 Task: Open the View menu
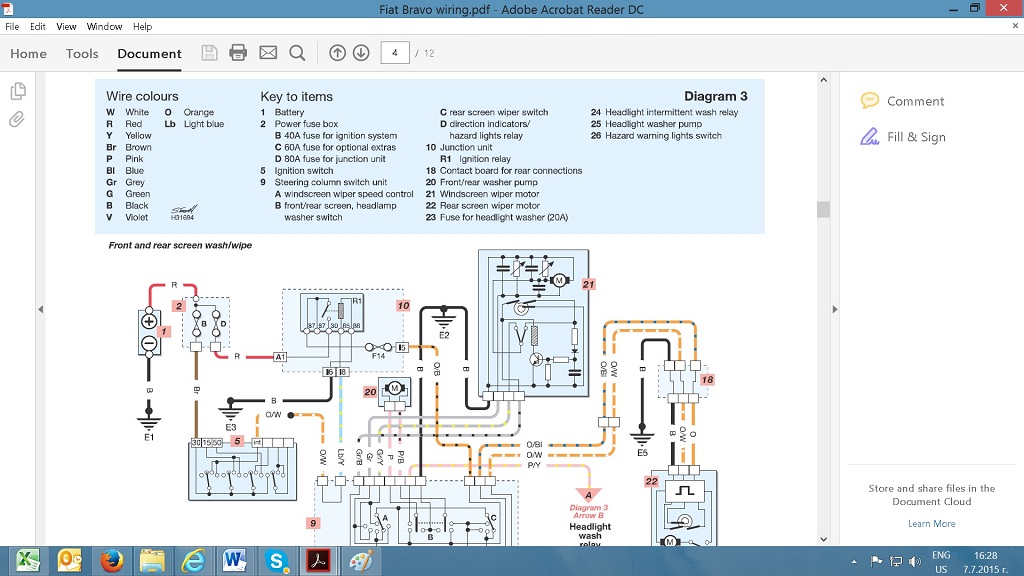click(66, 27)
